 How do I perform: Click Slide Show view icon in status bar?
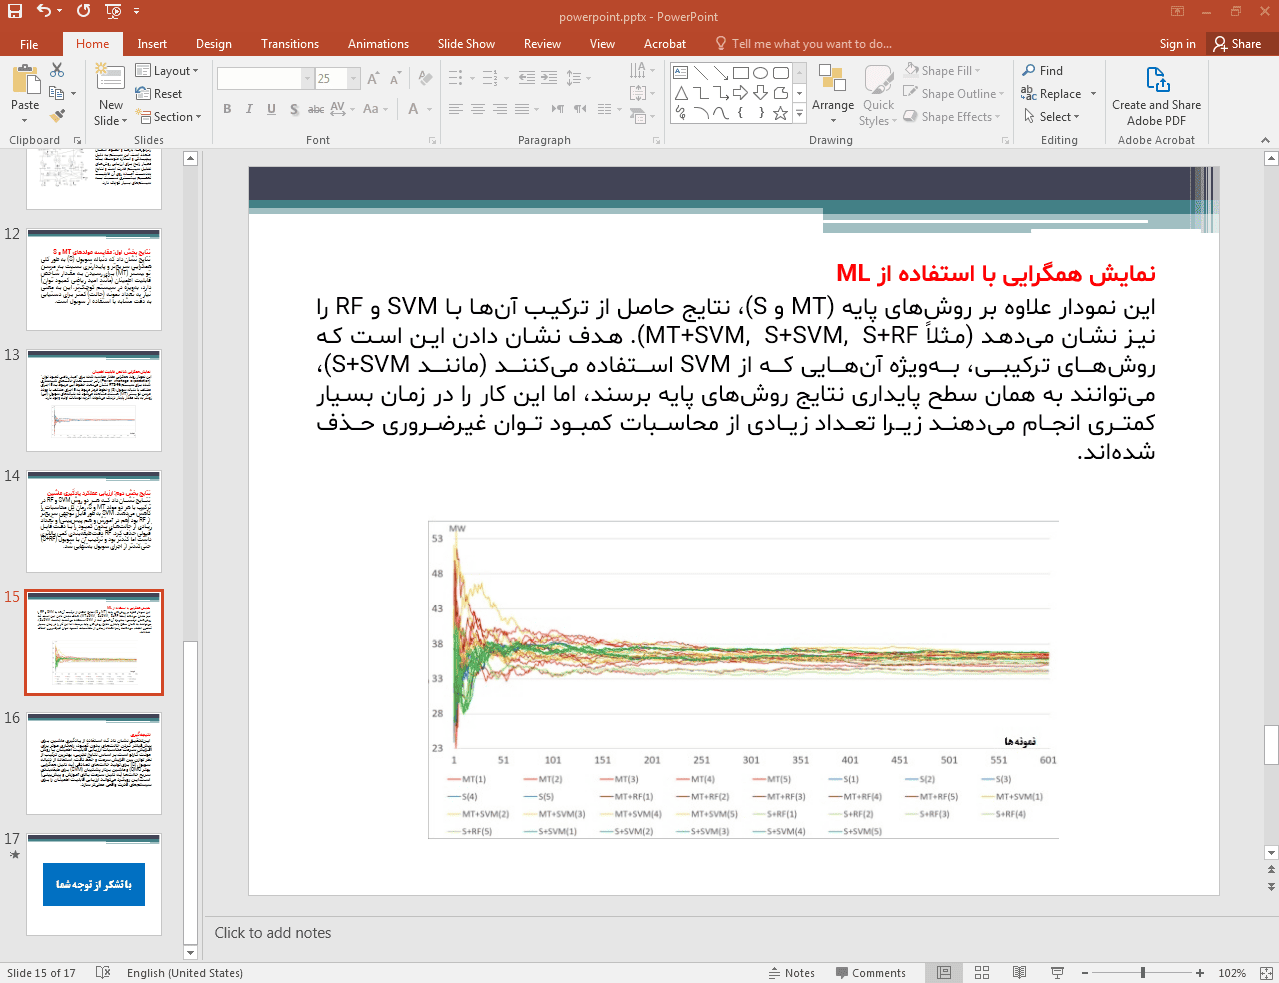coord(1057,973)
